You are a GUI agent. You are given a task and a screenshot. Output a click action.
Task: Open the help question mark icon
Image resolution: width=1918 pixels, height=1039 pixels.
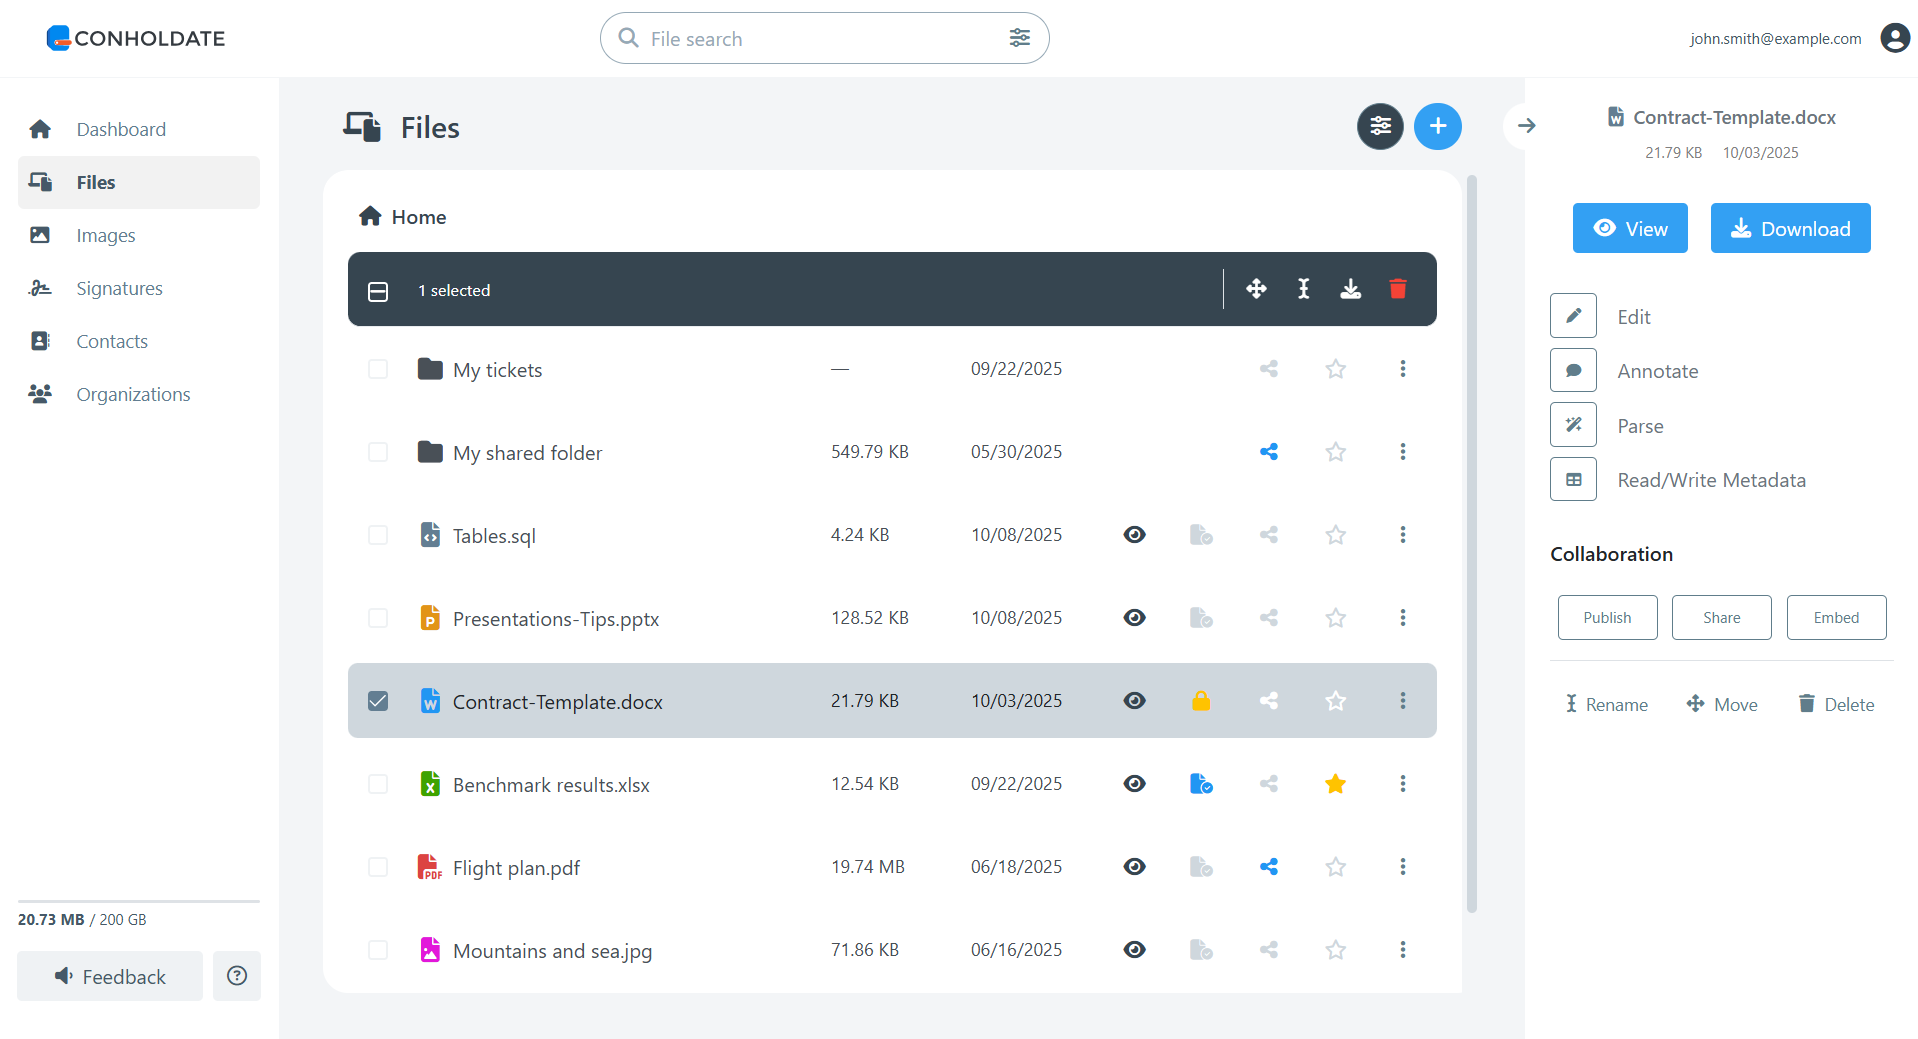237,976
